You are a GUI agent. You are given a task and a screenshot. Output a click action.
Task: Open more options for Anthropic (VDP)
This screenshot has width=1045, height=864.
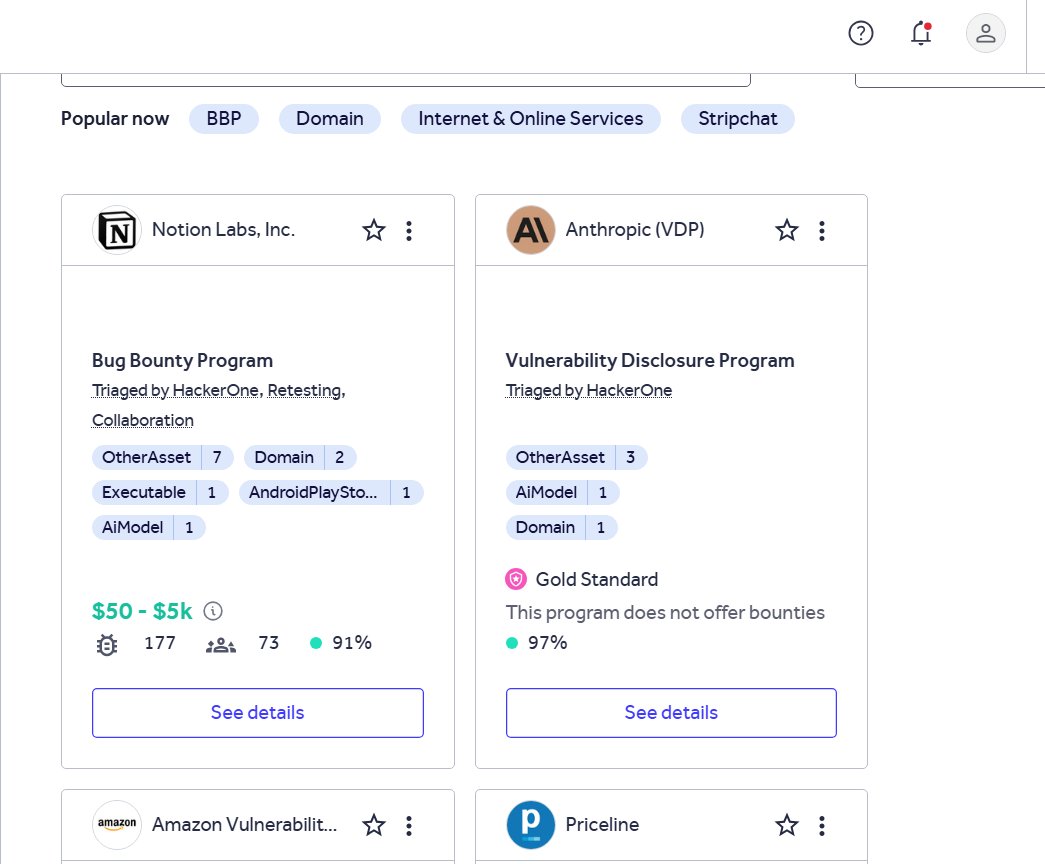(x=822, y=231)
